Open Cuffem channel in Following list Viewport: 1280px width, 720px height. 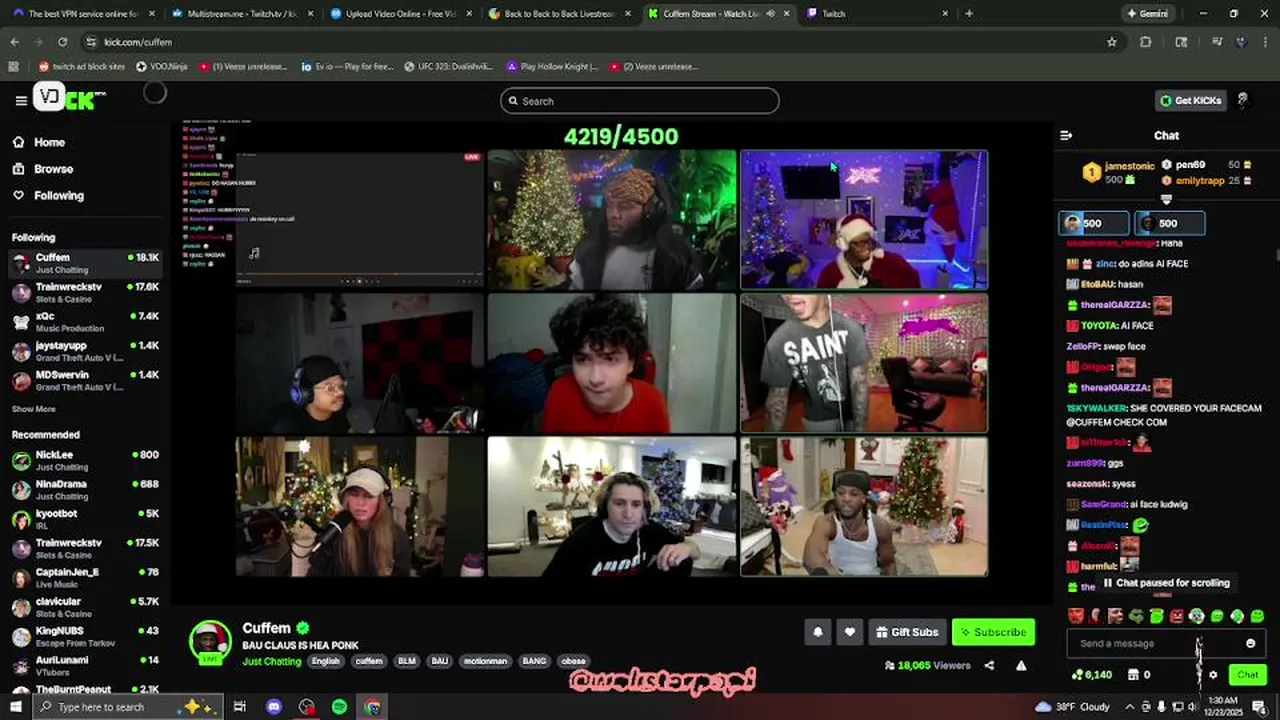pos(85,263)
